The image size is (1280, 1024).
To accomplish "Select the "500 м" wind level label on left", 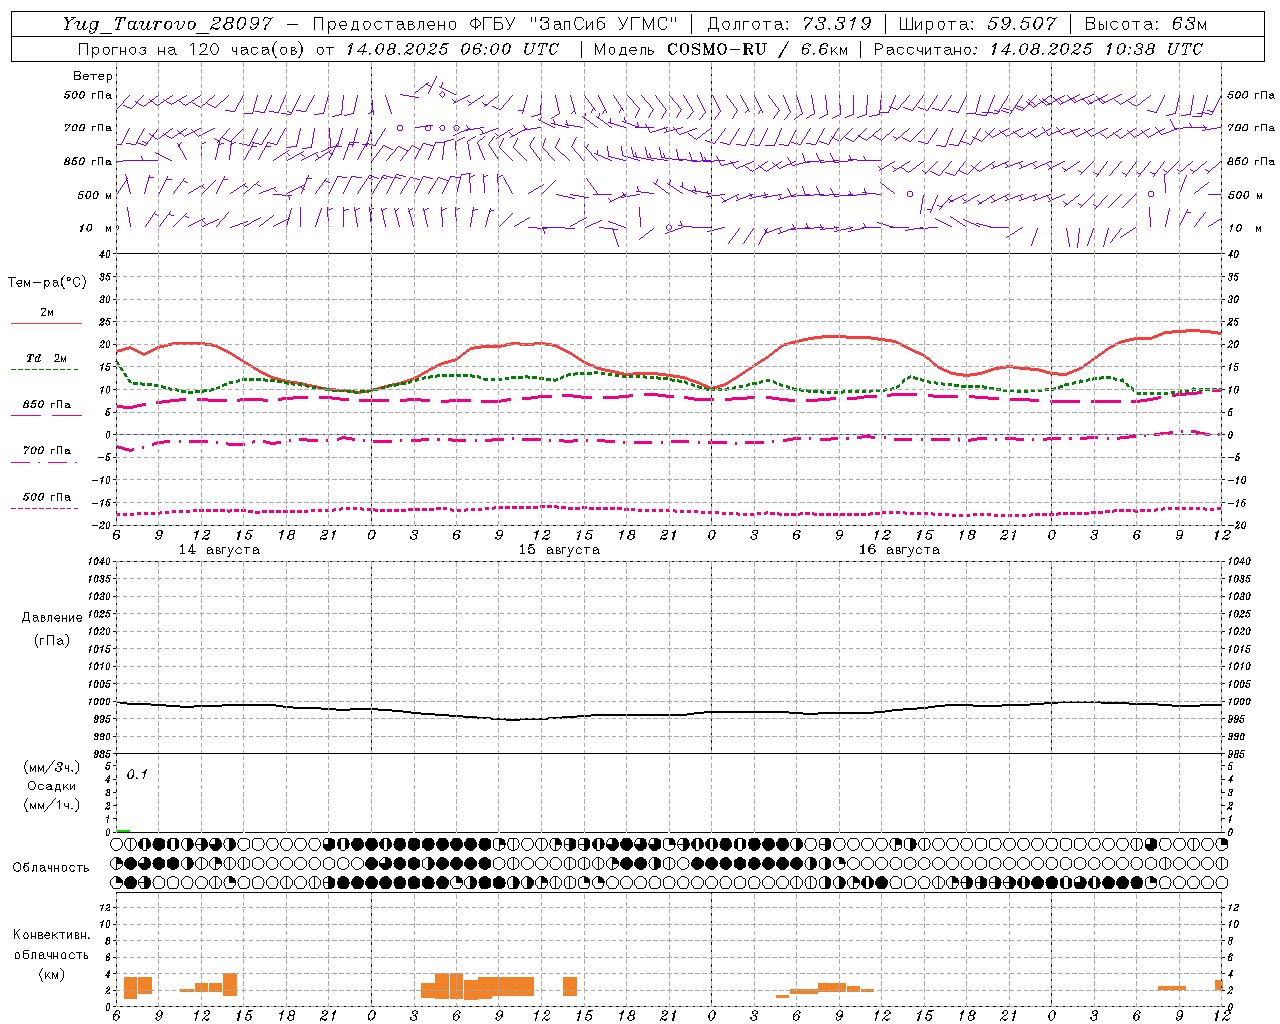I will [95, 195].
